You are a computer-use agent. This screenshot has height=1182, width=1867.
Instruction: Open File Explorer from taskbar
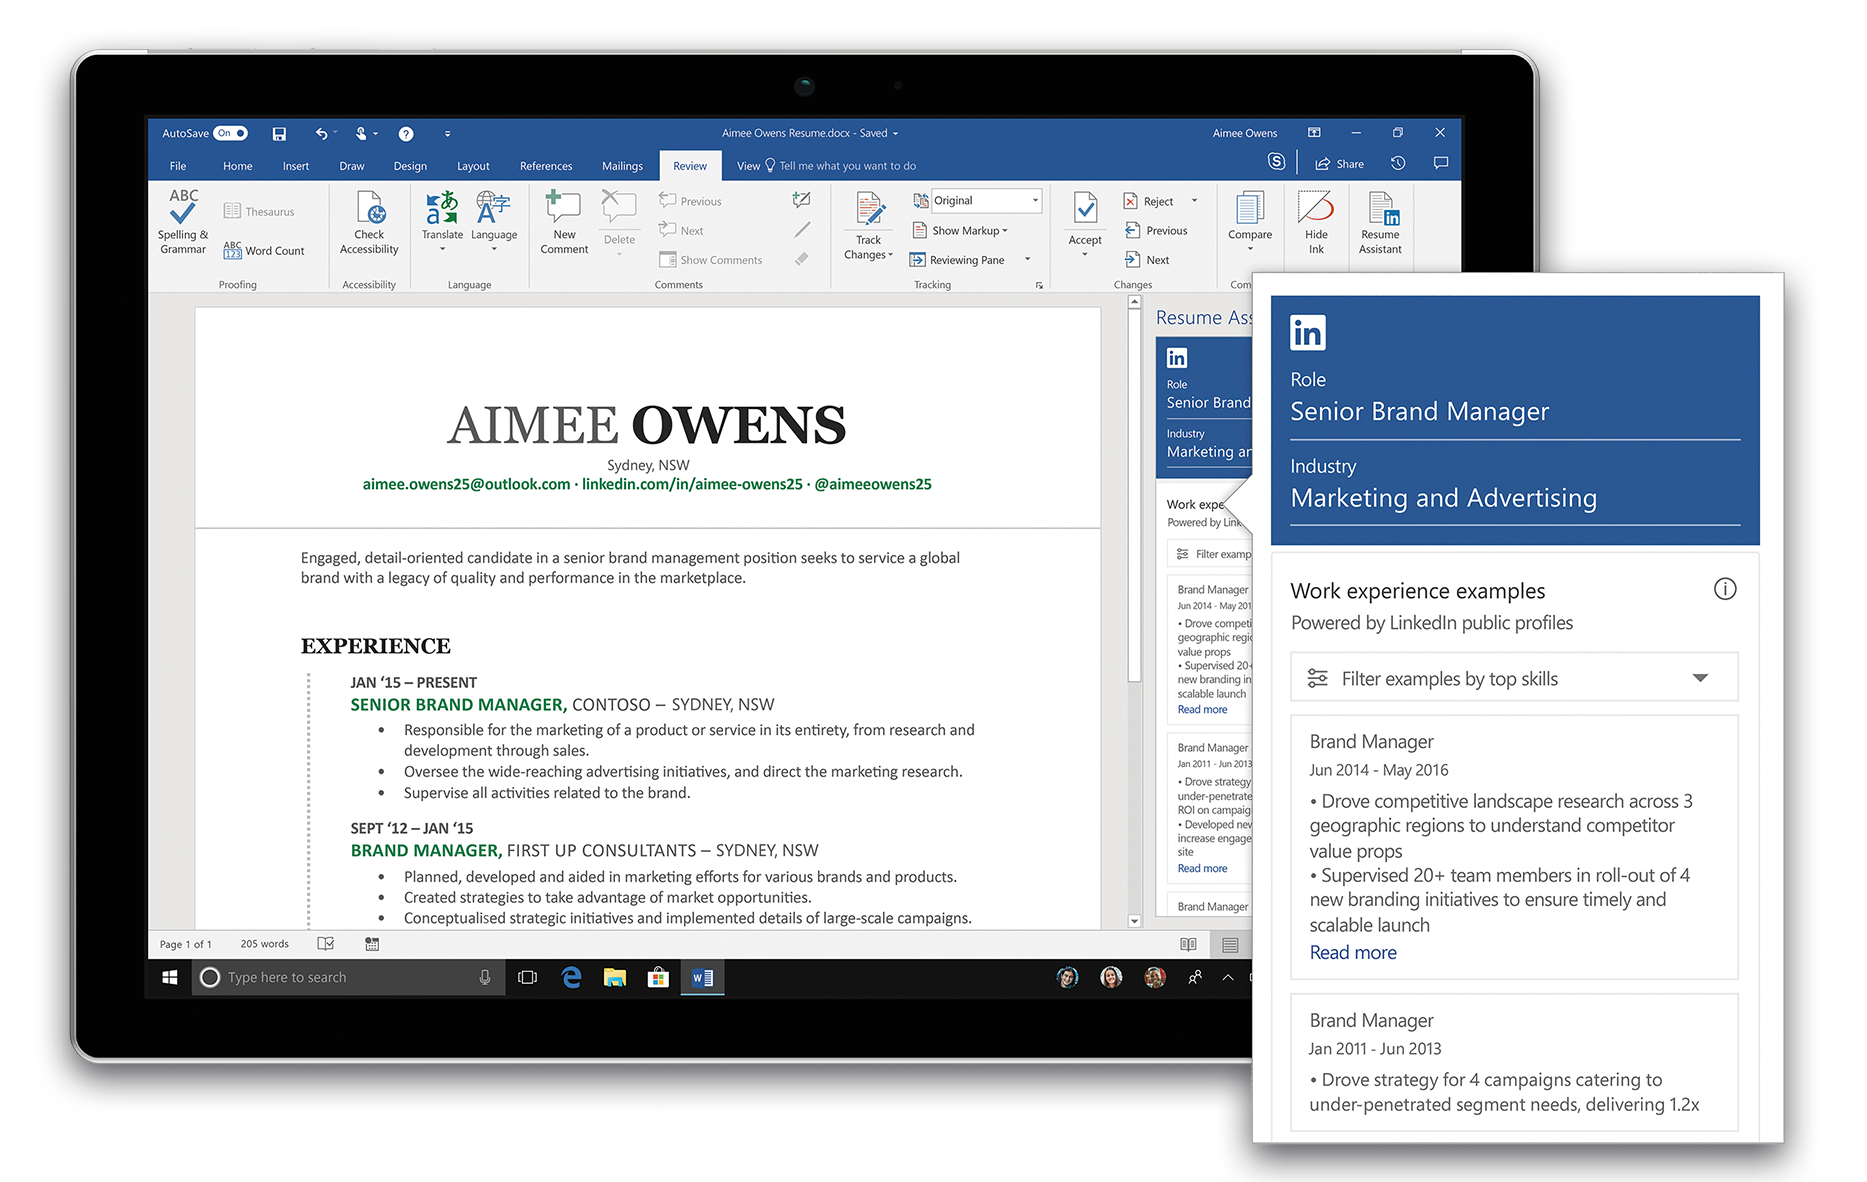615,978
